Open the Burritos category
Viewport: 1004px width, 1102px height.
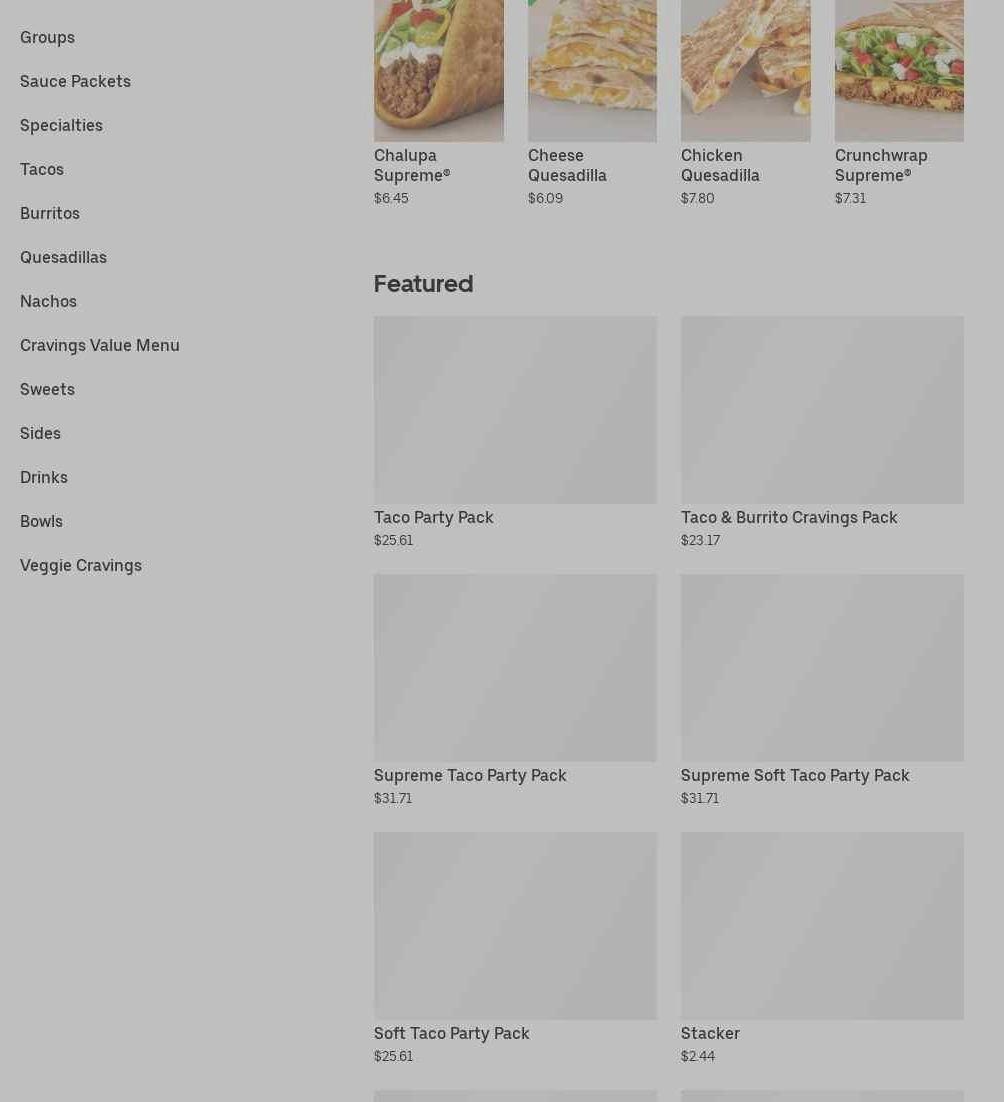(50, 214)
